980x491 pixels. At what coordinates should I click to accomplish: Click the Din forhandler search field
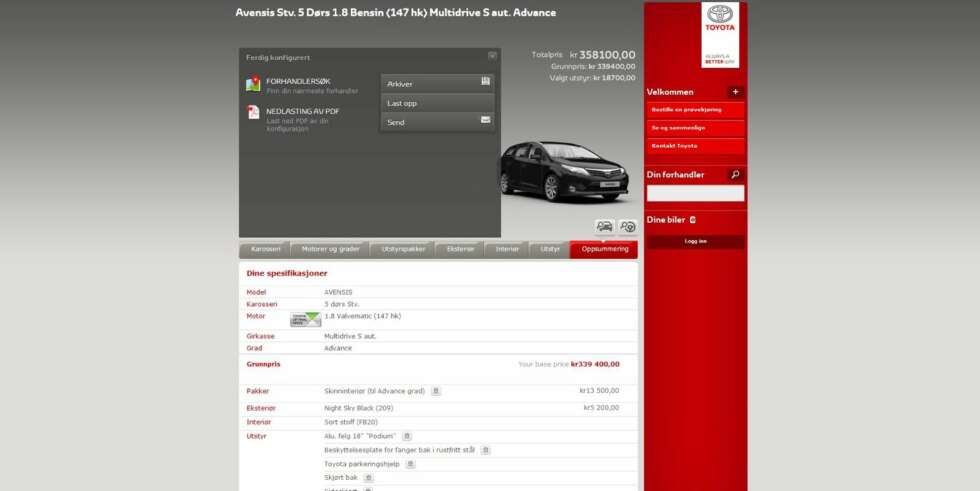(x=696, y=193)
